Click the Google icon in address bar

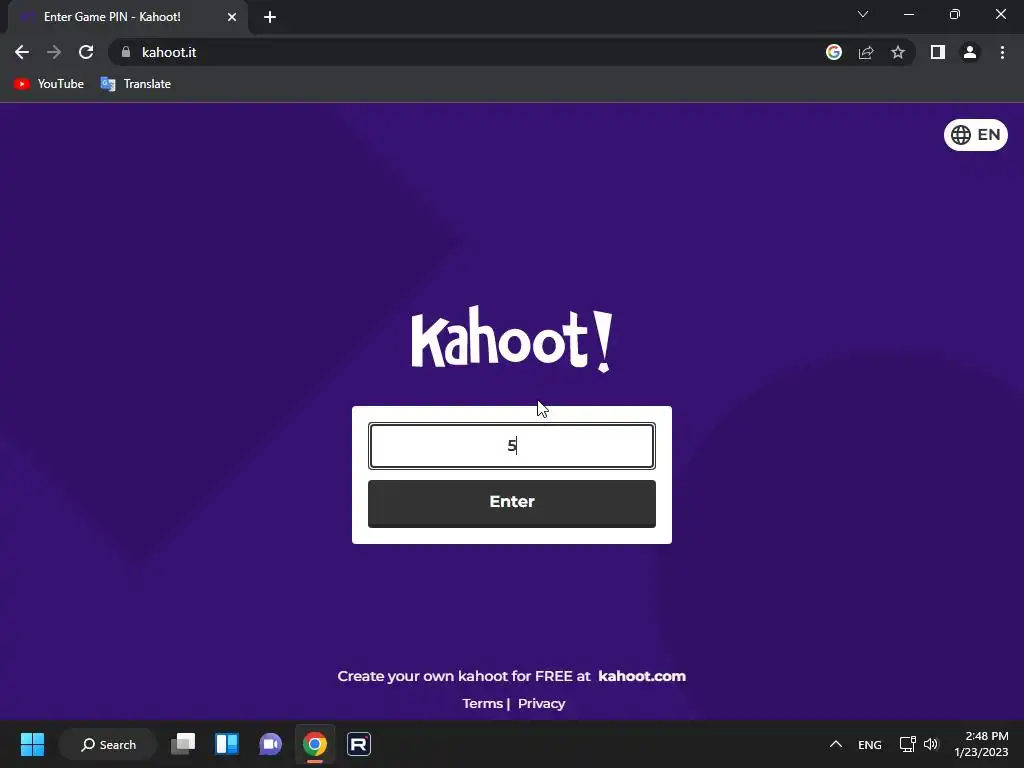point(834,52)
